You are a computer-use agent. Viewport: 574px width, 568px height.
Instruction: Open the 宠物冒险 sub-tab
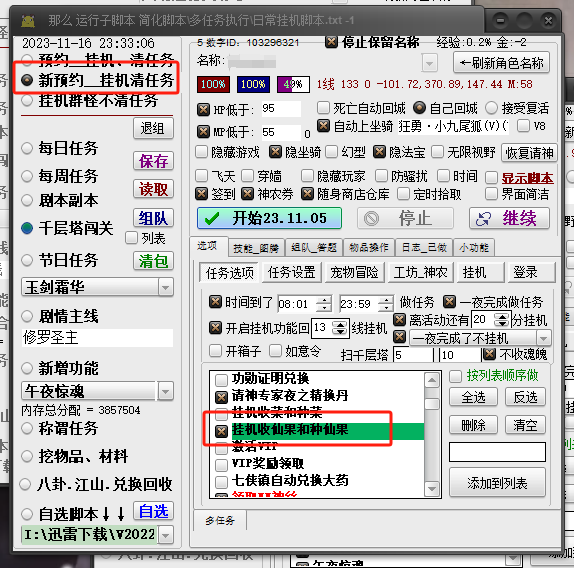(354, 273)
